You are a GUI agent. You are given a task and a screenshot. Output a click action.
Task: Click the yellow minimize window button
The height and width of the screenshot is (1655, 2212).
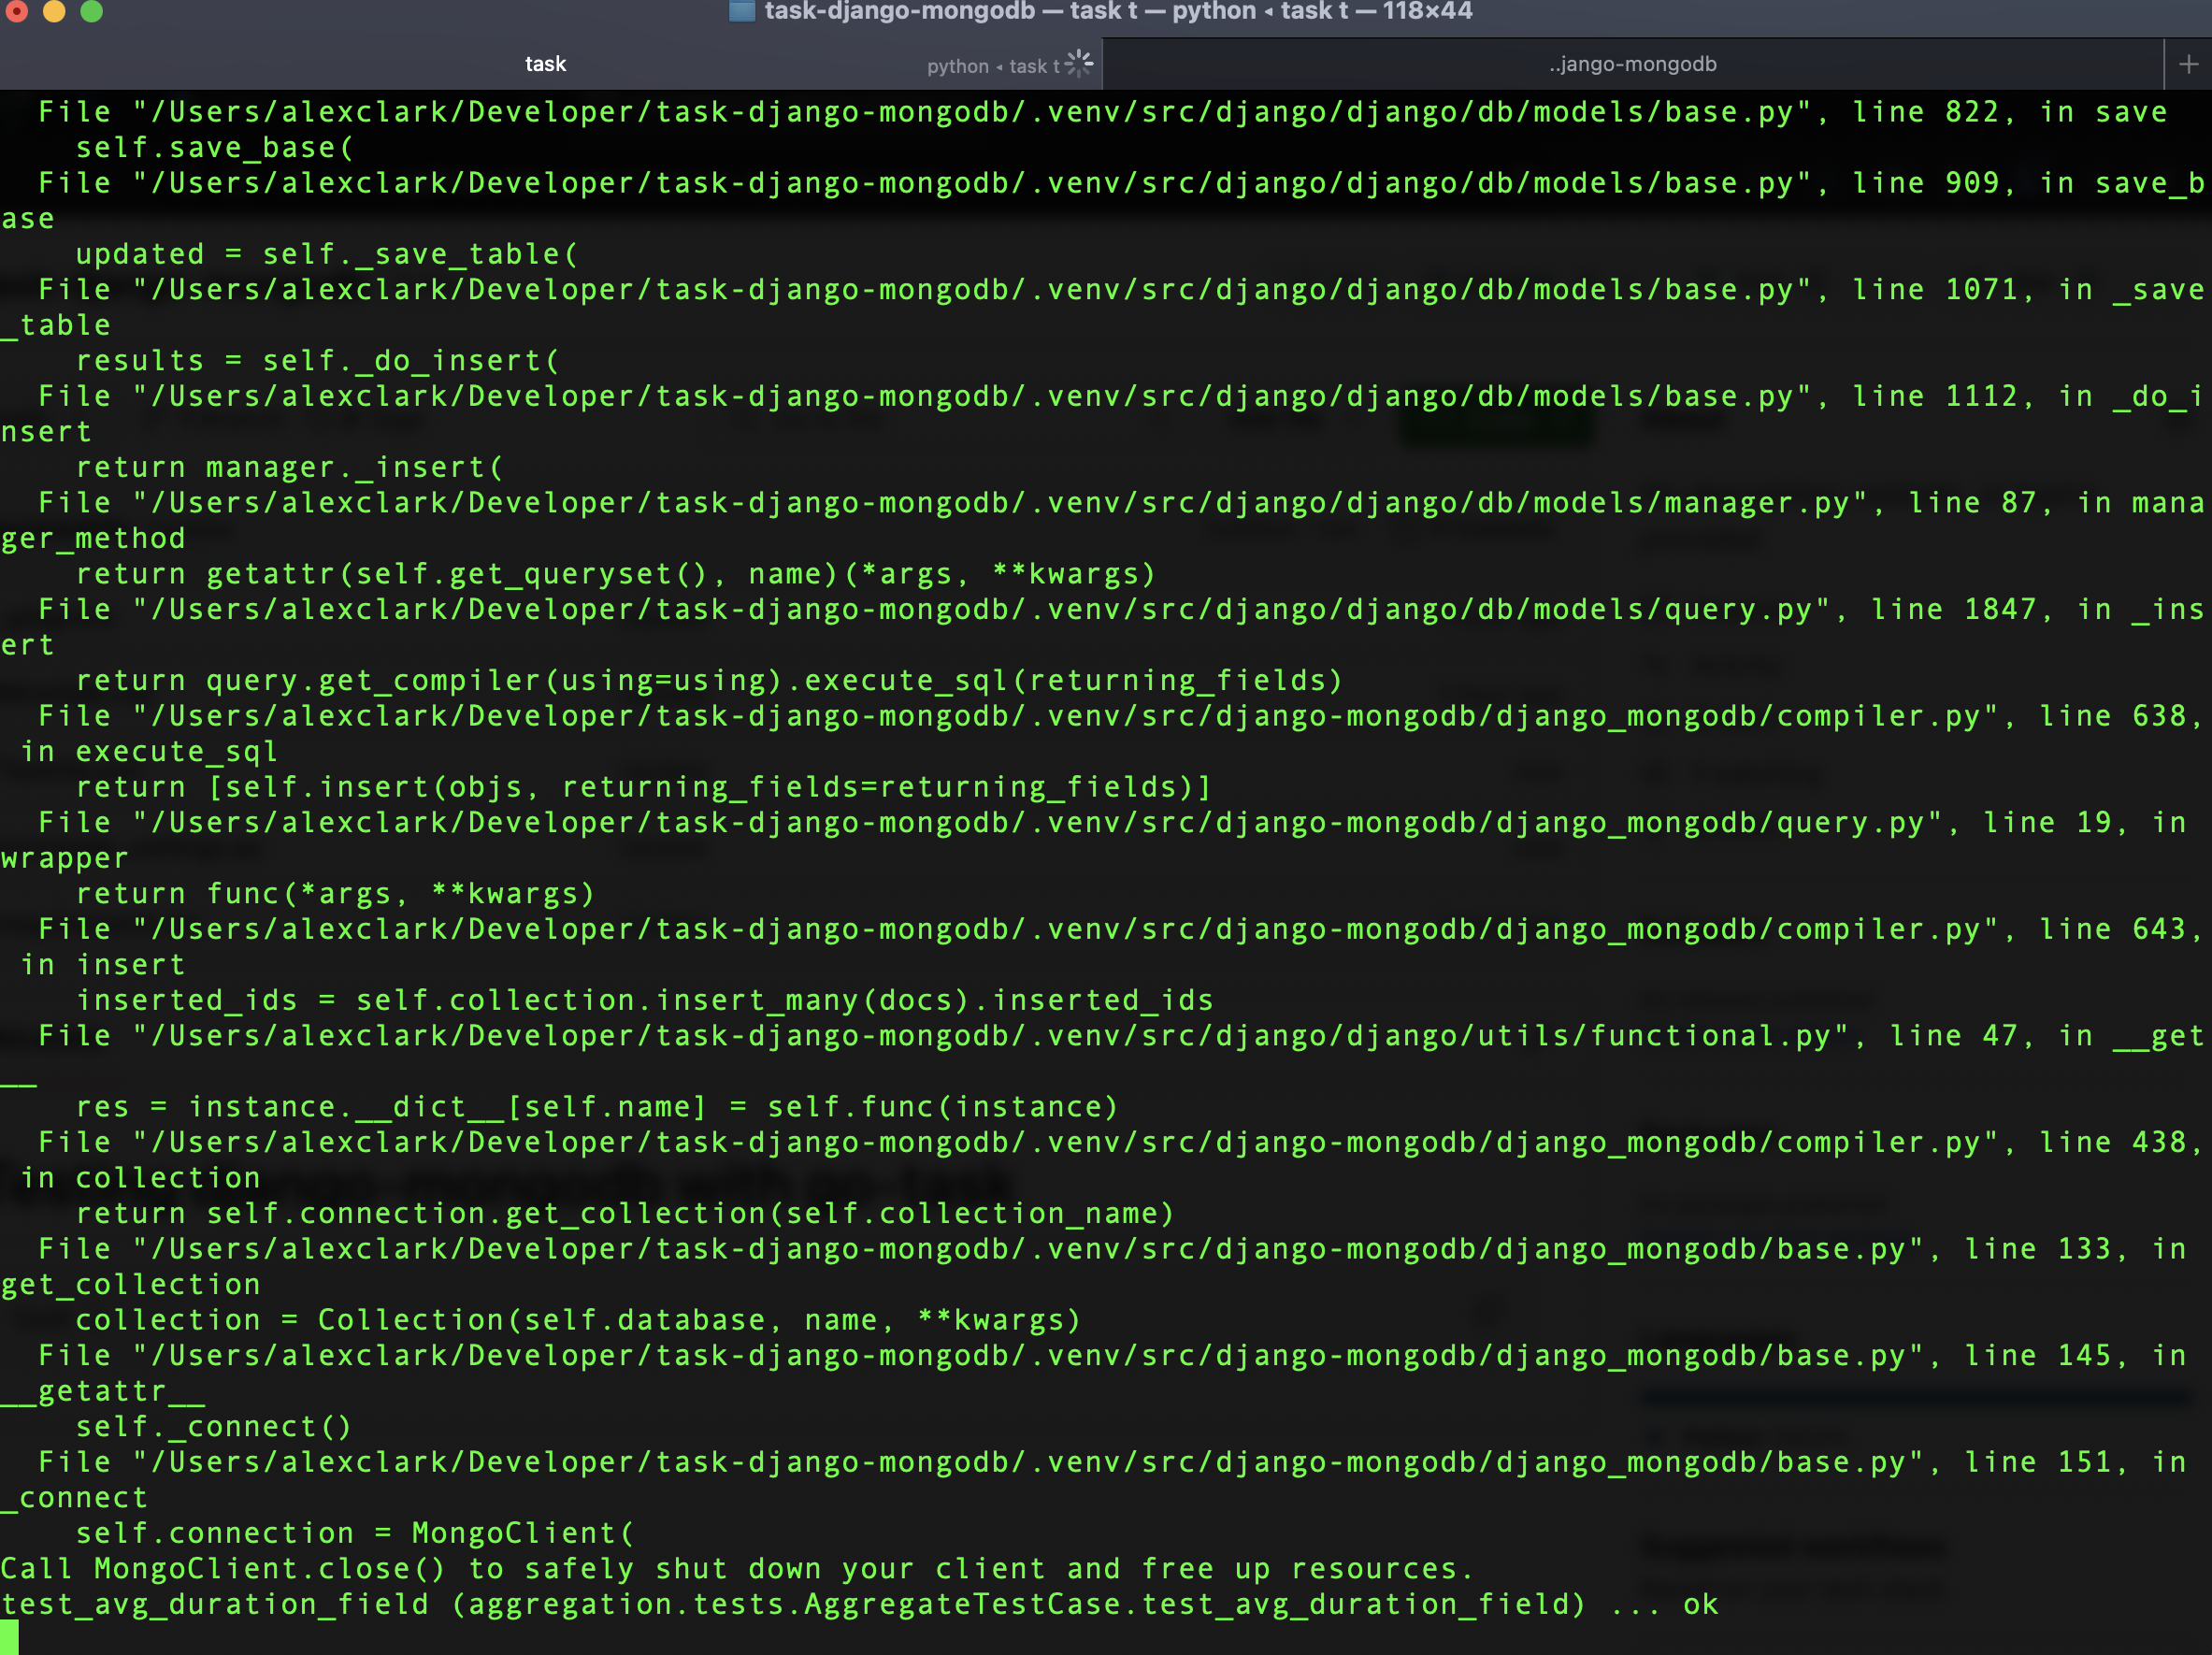(x=54, y=11)
